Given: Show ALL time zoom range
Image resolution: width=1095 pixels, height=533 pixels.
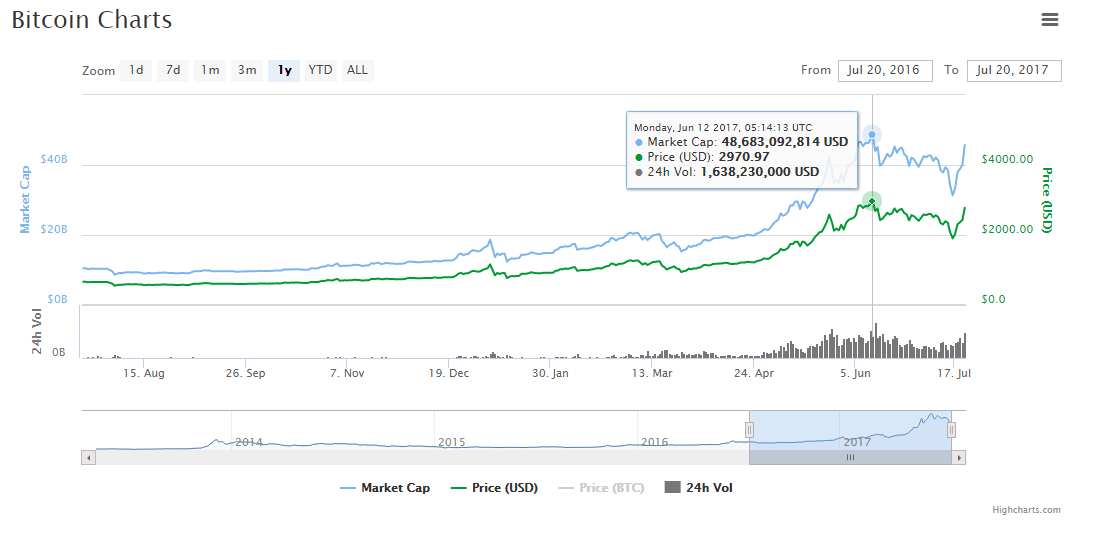Looking at the screenshot, I should coord(358,71).
